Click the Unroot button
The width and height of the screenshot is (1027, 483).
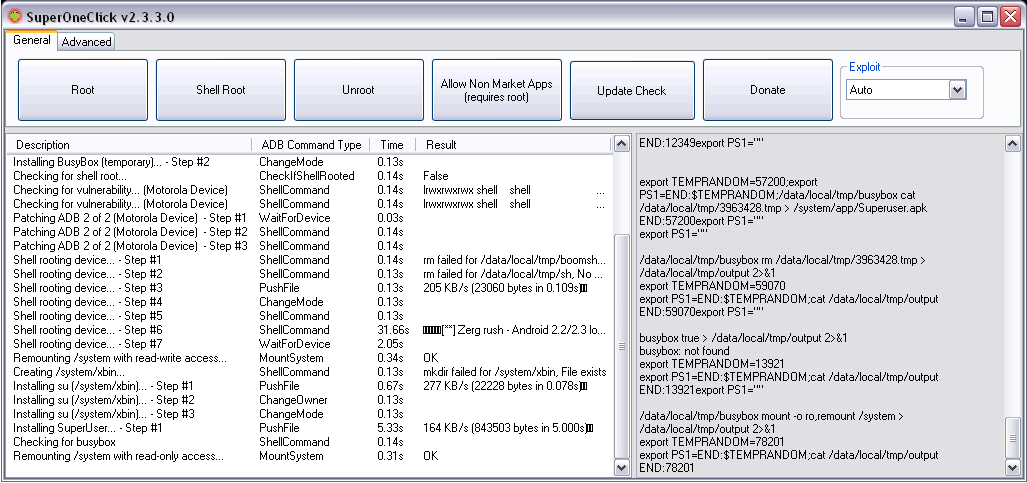(358, 90)
